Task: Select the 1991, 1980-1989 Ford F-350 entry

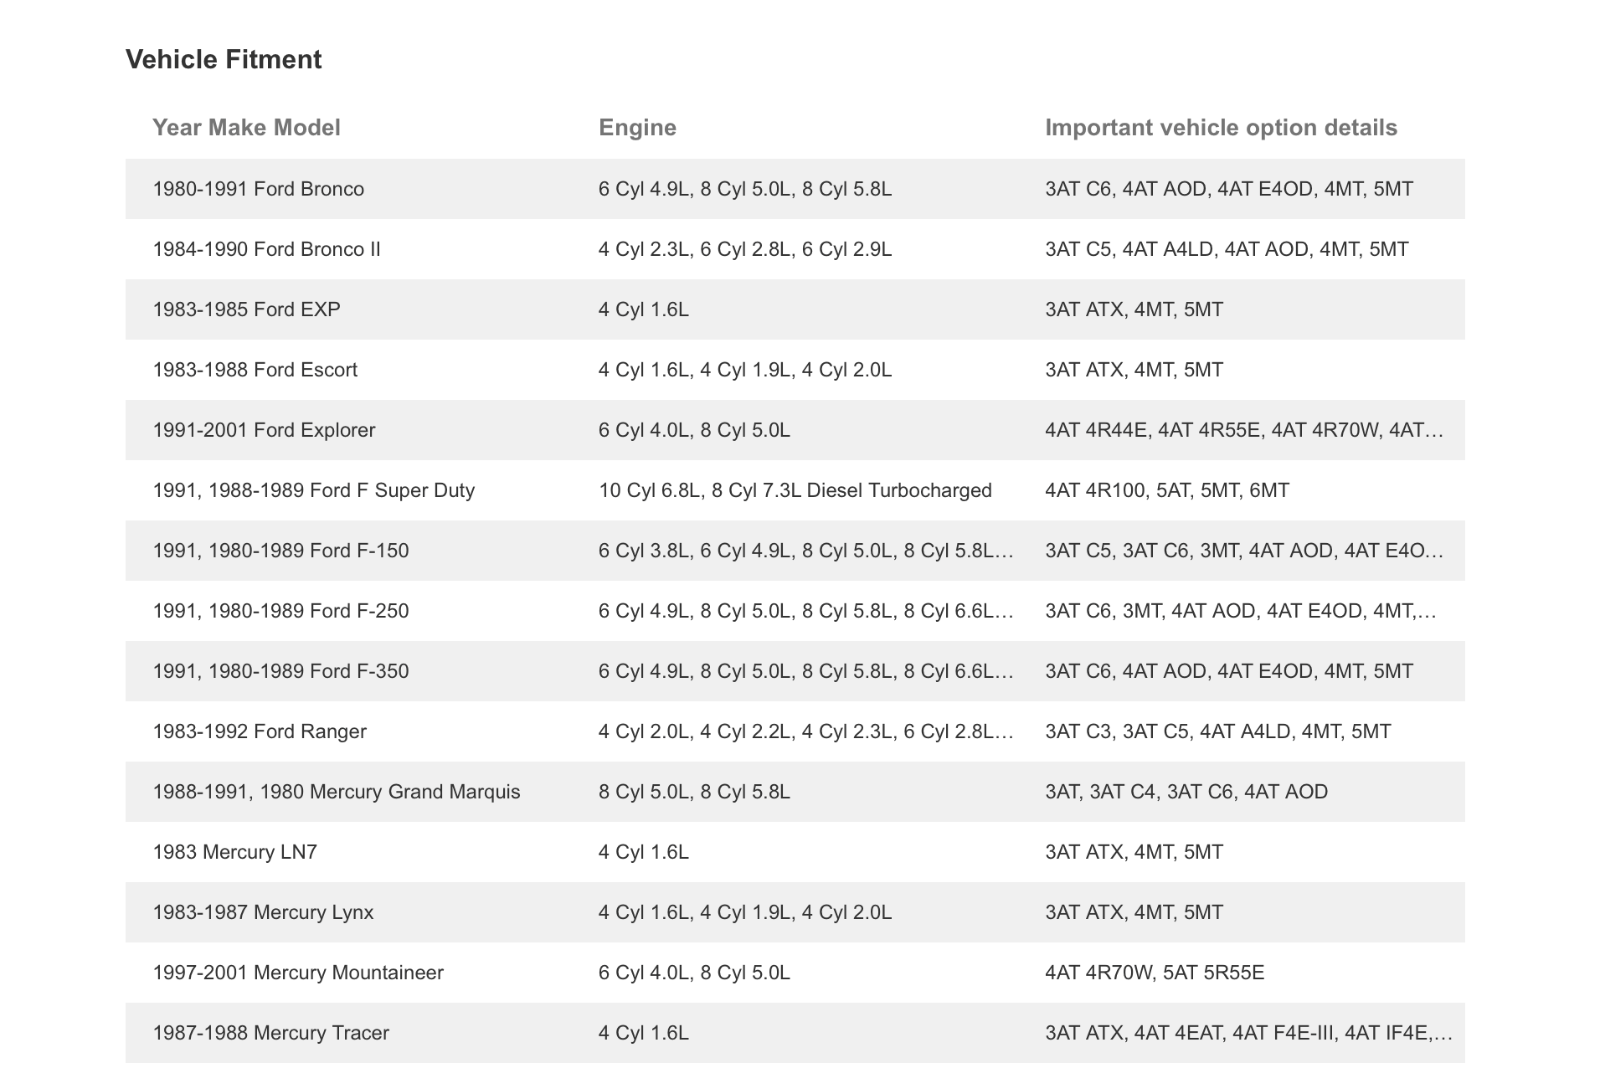Action: tap(281, 671)
